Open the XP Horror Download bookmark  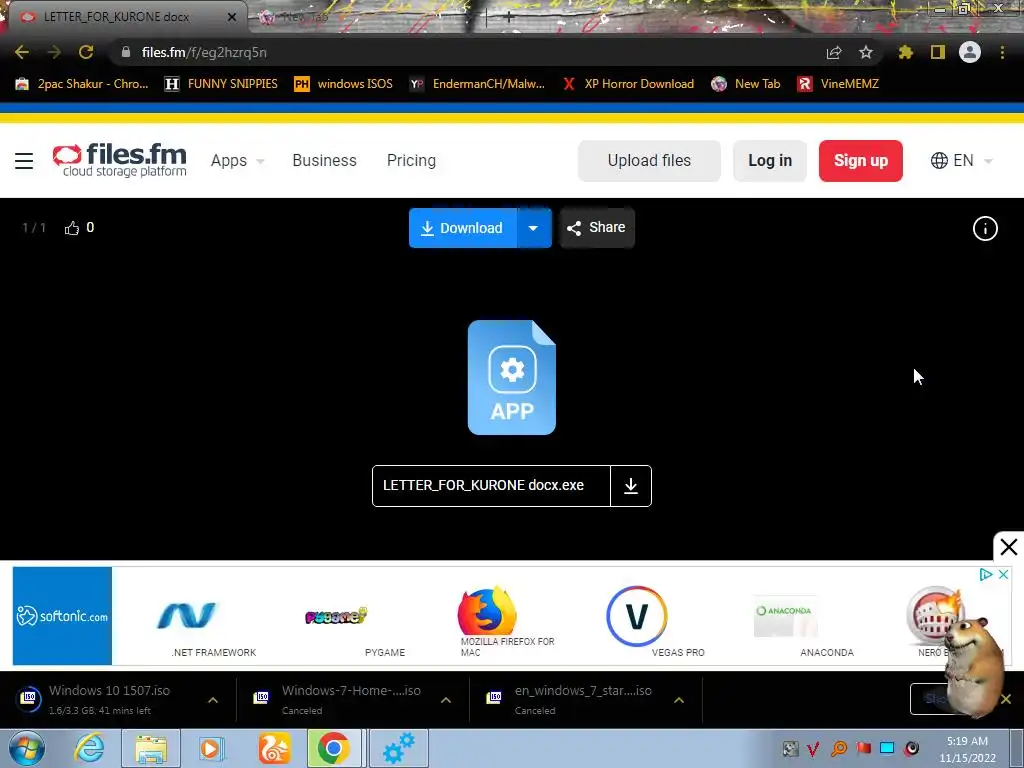click(x=628, y=84)
